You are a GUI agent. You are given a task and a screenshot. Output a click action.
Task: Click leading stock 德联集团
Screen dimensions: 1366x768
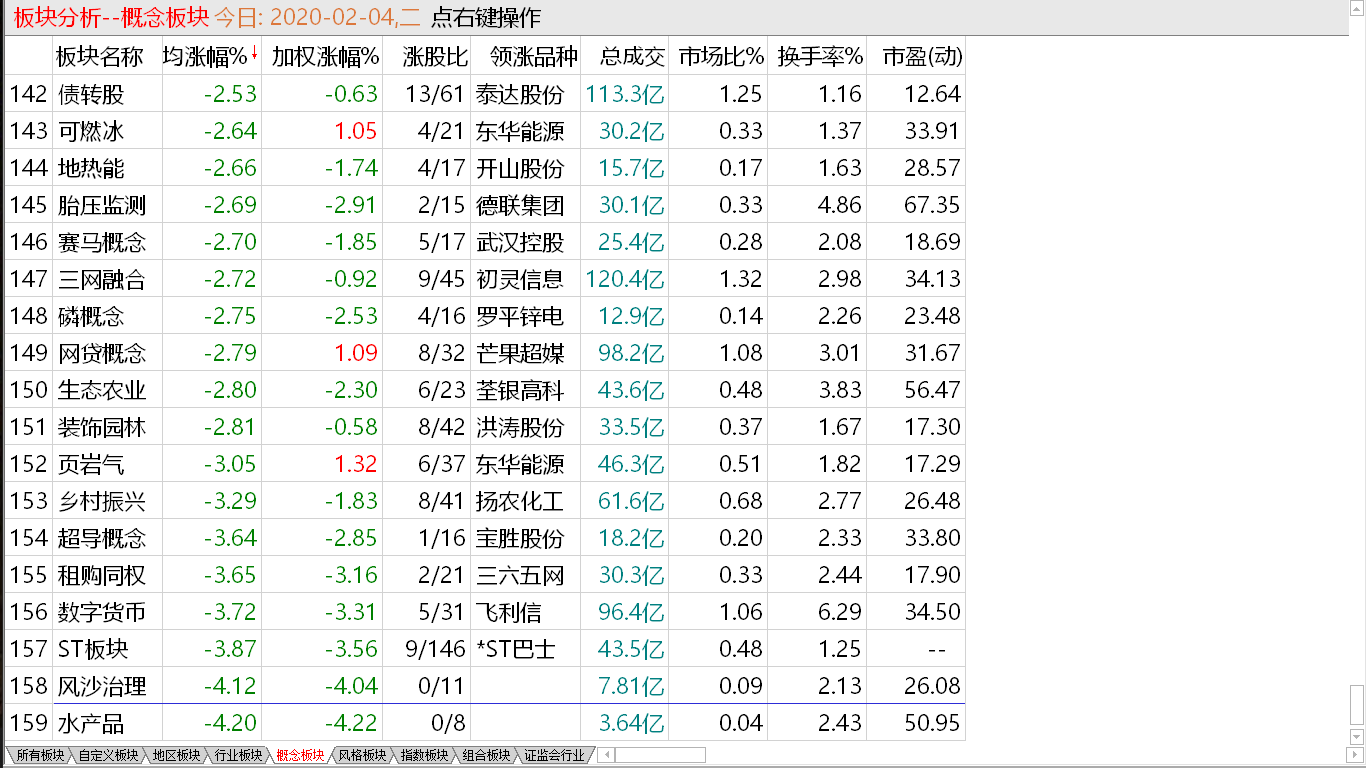(x=520, y=205)
